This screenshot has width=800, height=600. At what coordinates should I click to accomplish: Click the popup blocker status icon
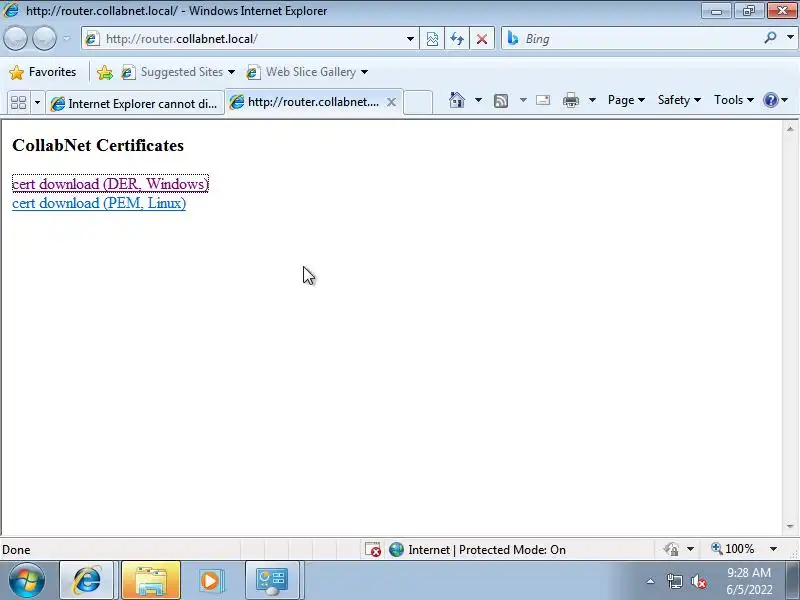[x=372, y=549]
